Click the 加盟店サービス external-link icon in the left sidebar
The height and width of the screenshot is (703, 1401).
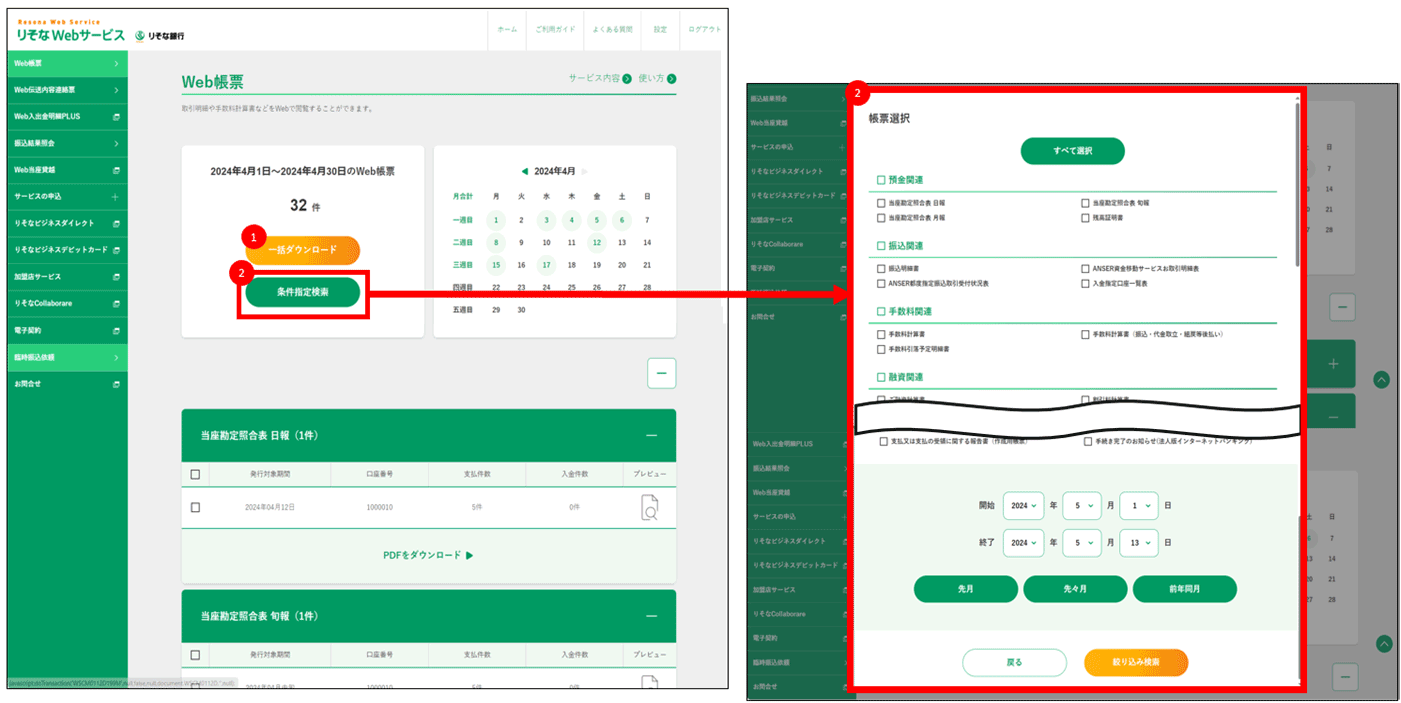(117, 277)
